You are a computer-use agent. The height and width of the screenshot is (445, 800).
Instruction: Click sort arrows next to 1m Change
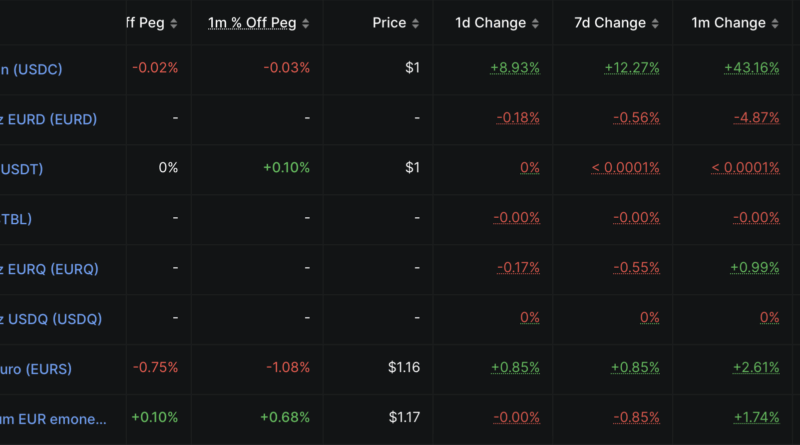click(775, 23)
